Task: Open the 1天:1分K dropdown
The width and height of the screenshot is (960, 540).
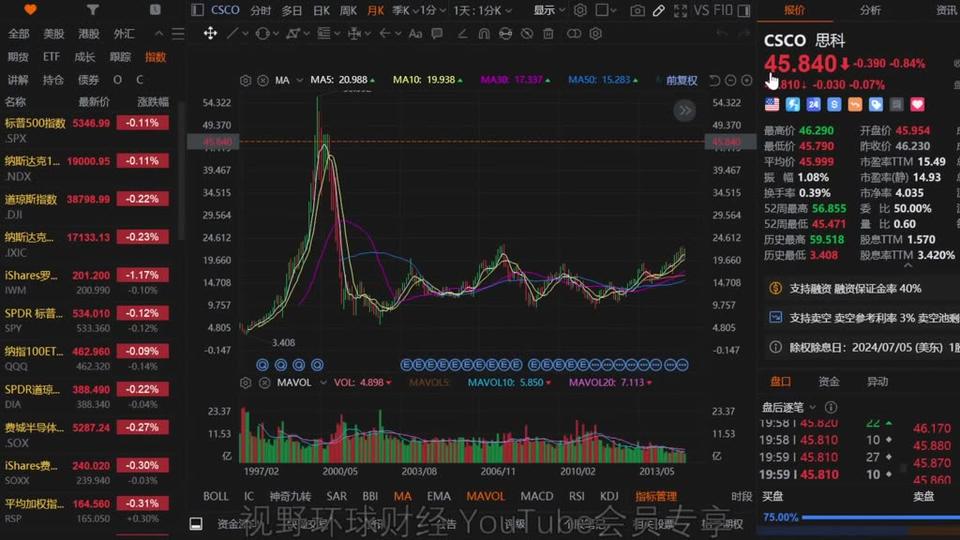Action: tap(482, 10)
